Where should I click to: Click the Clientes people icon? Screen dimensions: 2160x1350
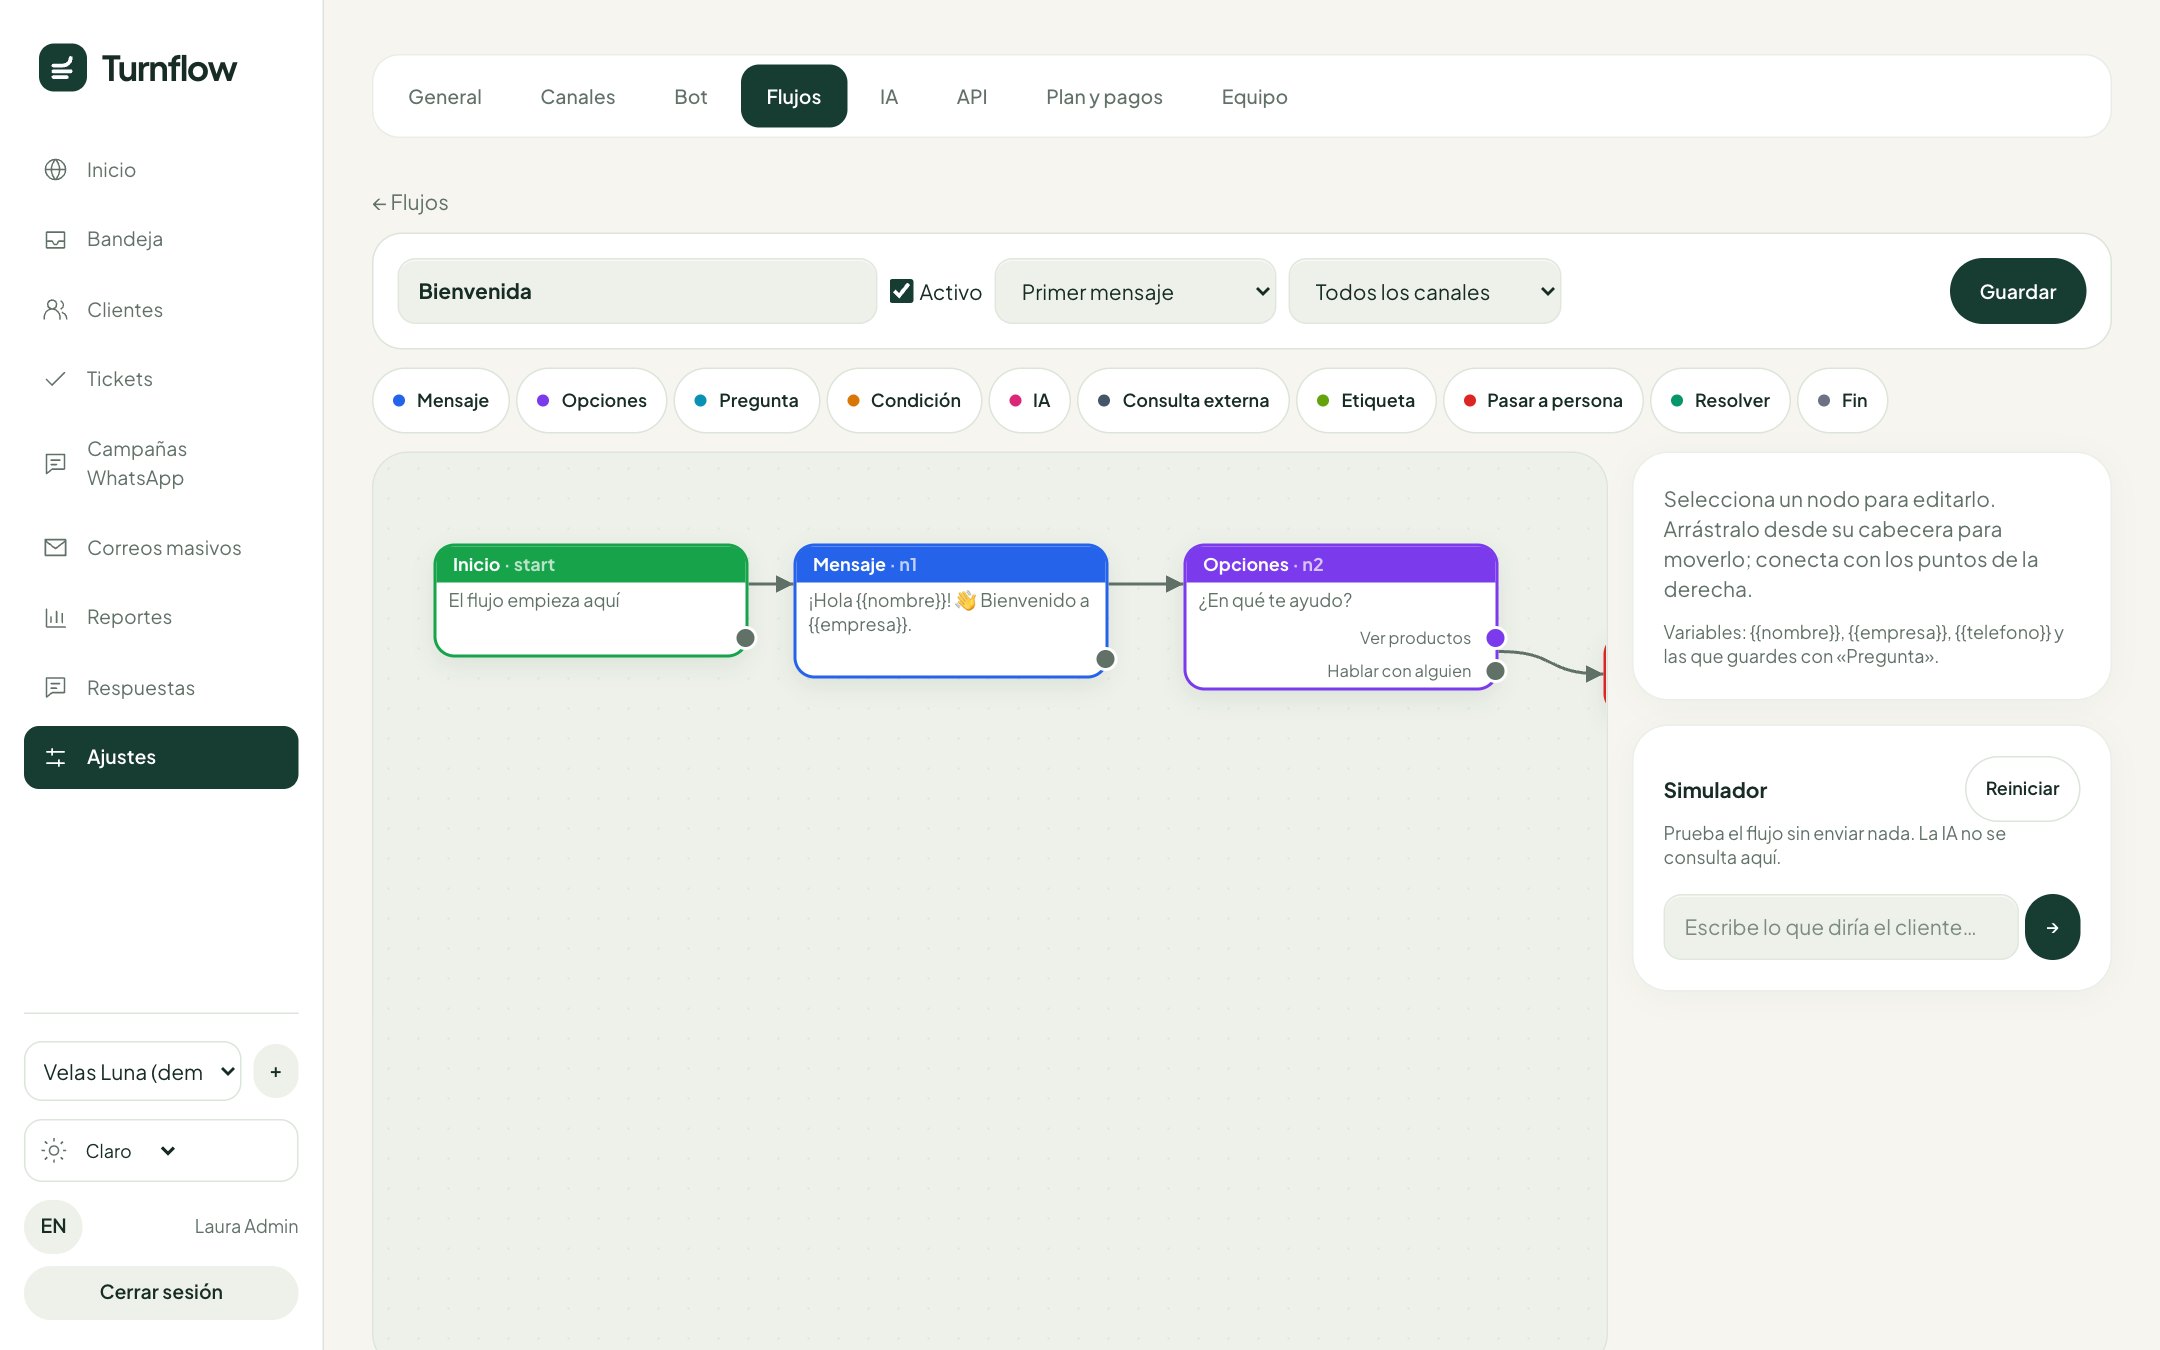tap(56, 310)
